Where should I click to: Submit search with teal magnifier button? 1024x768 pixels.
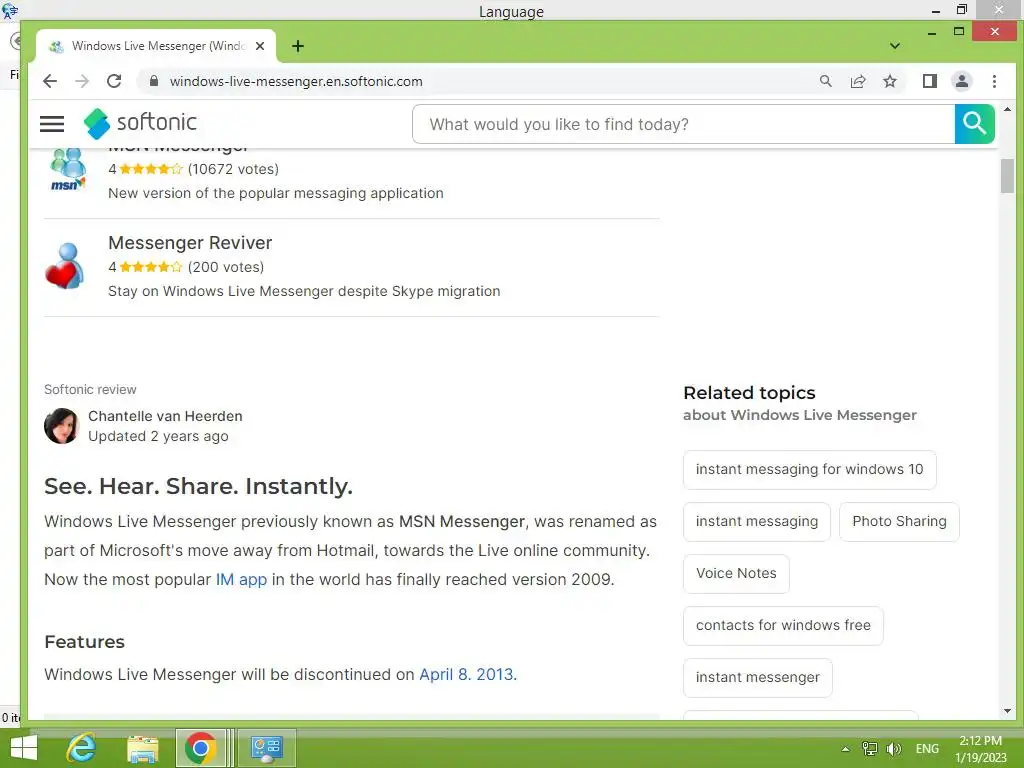click(x=974, y=123)
